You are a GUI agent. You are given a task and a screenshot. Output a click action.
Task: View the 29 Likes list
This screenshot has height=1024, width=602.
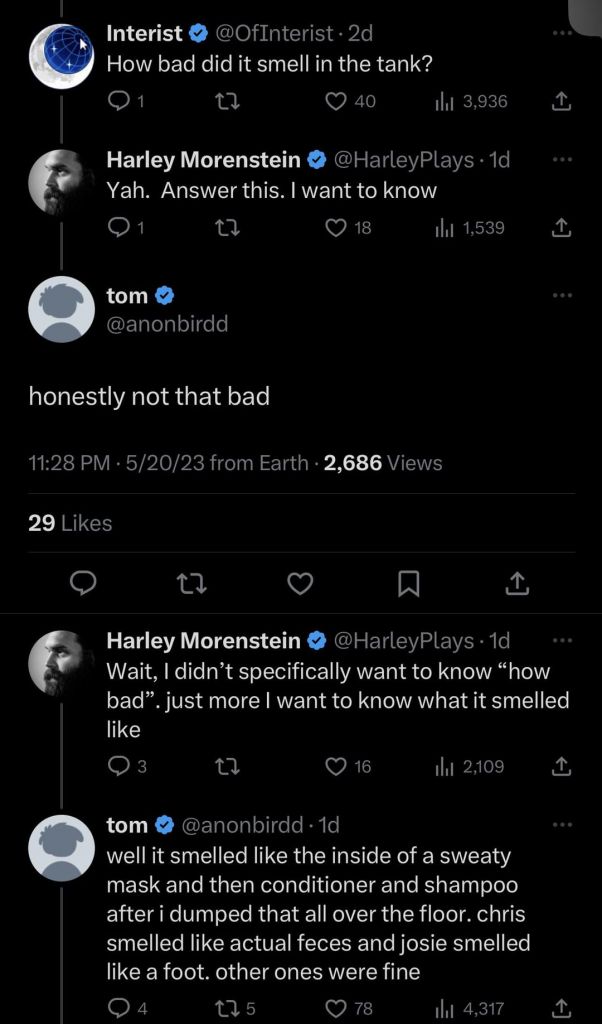[x=71, y=523]
